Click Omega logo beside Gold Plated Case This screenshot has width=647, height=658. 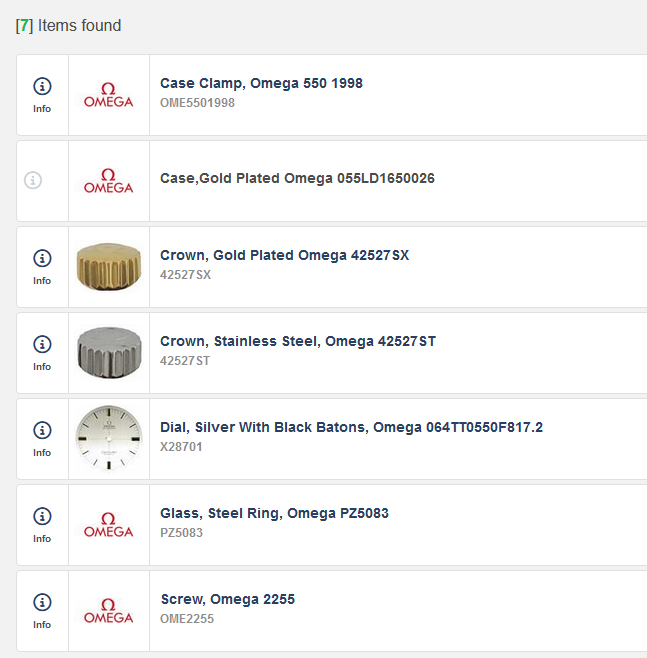point(108,181)
